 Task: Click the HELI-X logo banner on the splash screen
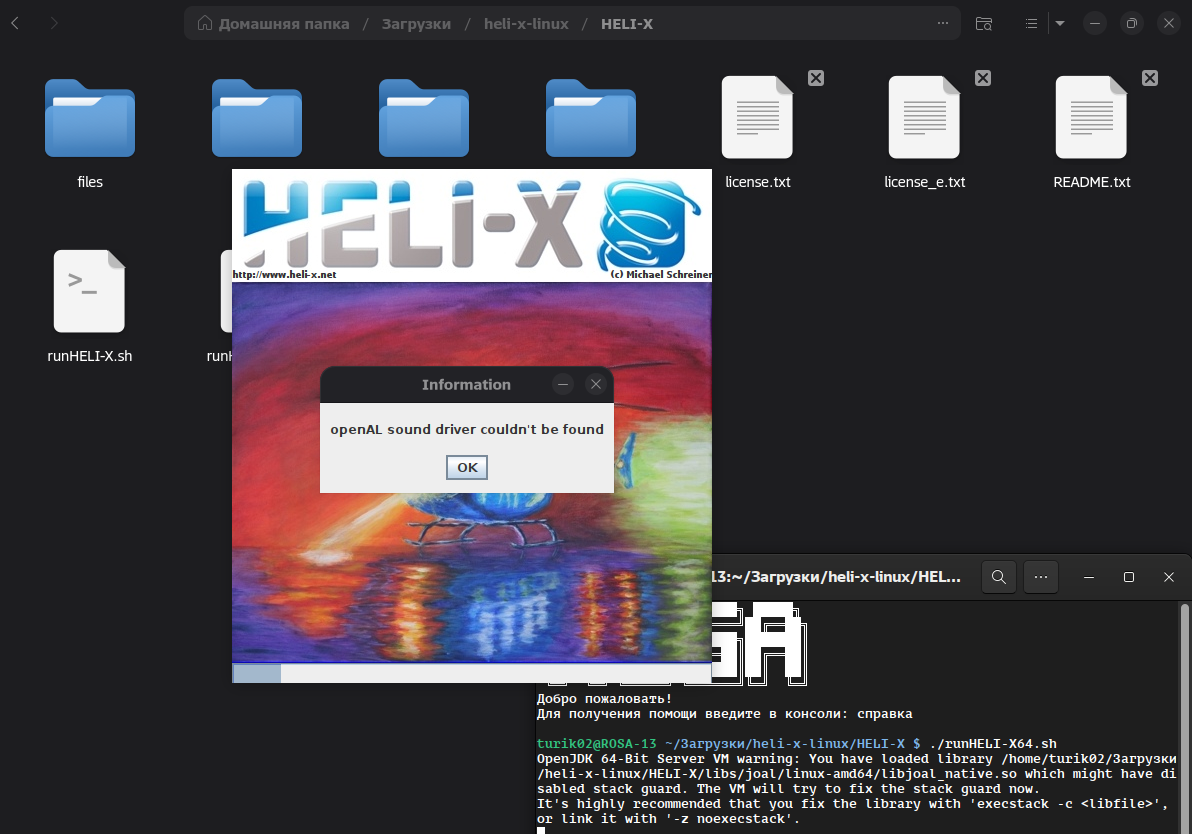pos(471,225)
